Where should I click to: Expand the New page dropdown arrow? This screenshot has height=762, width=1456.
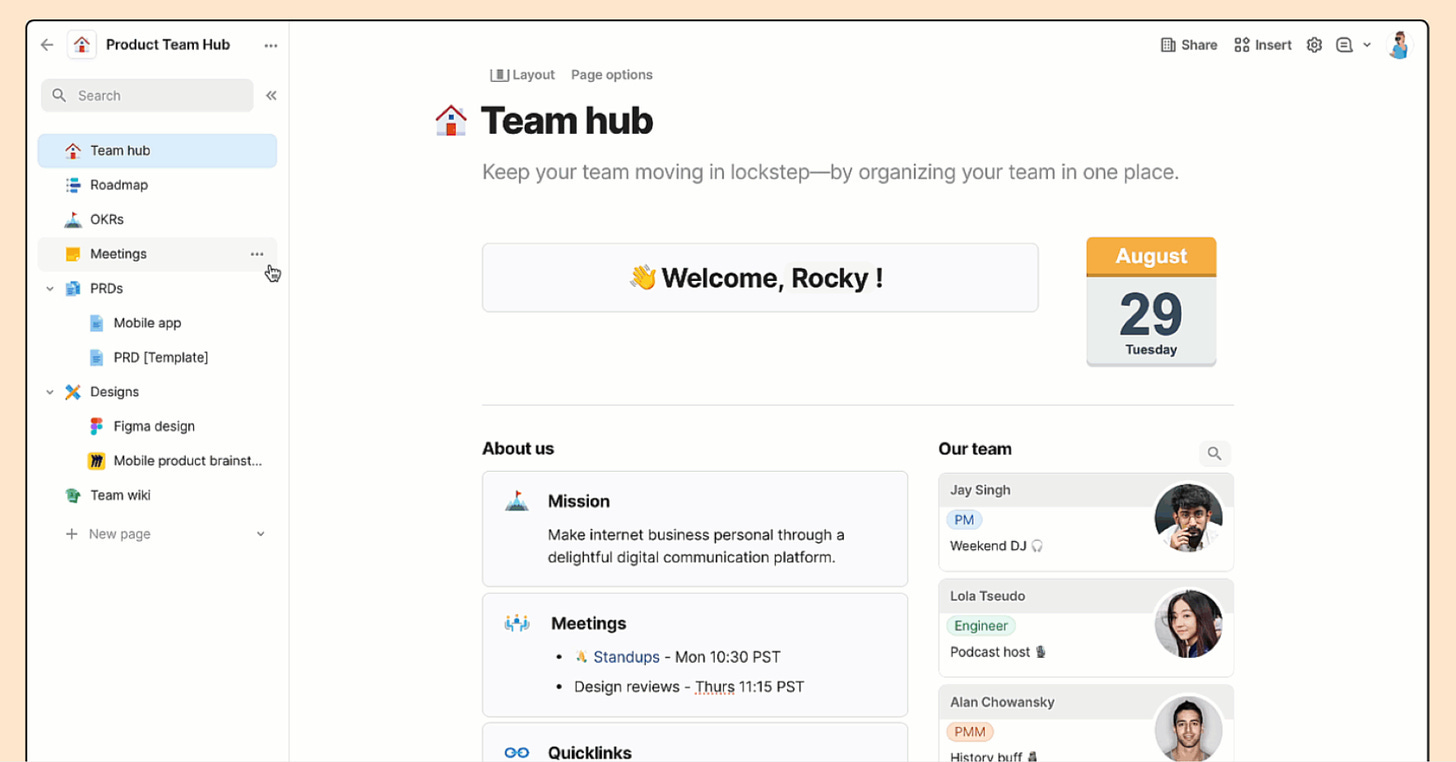[x=260, y=534]
